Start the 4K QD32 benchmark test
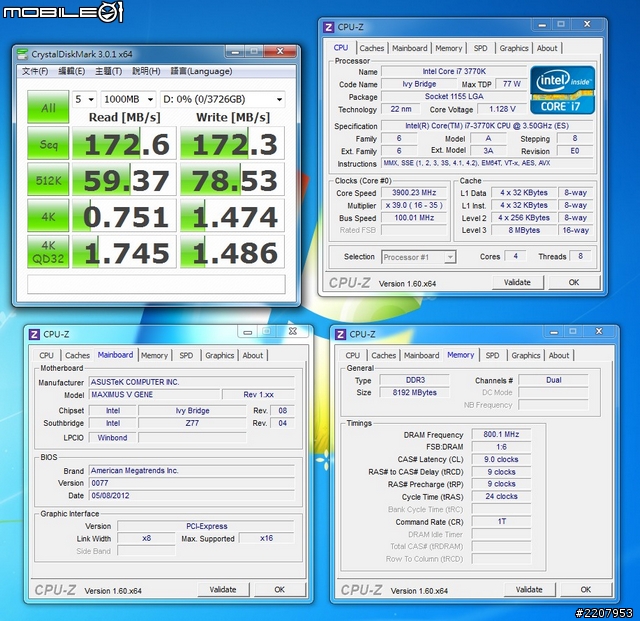 [x=48, y=252]
